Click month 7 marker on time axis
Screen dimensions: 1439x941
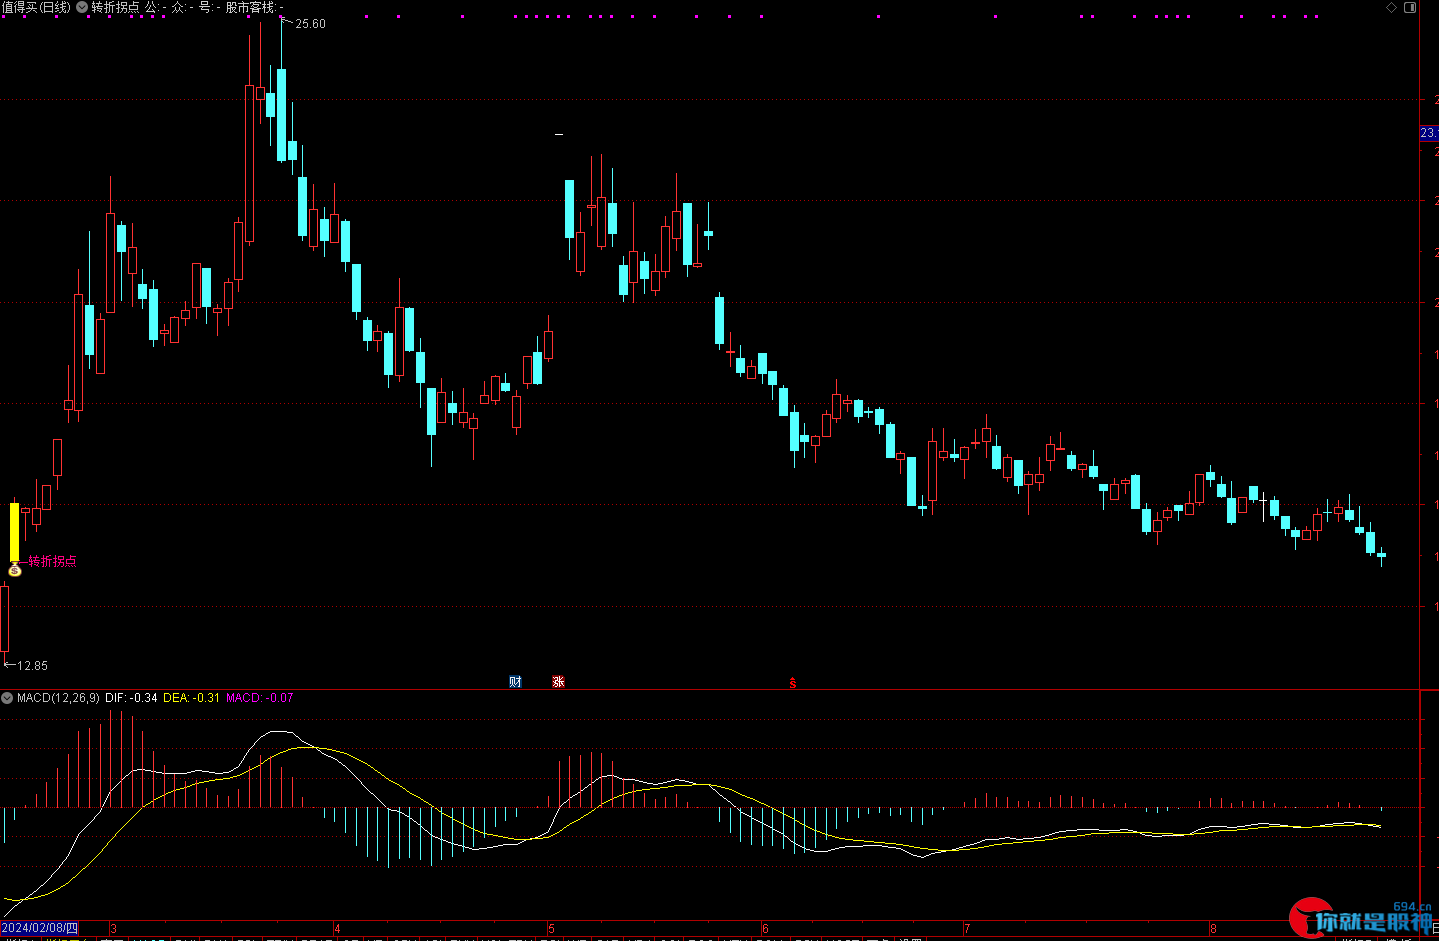click(967, 929)
